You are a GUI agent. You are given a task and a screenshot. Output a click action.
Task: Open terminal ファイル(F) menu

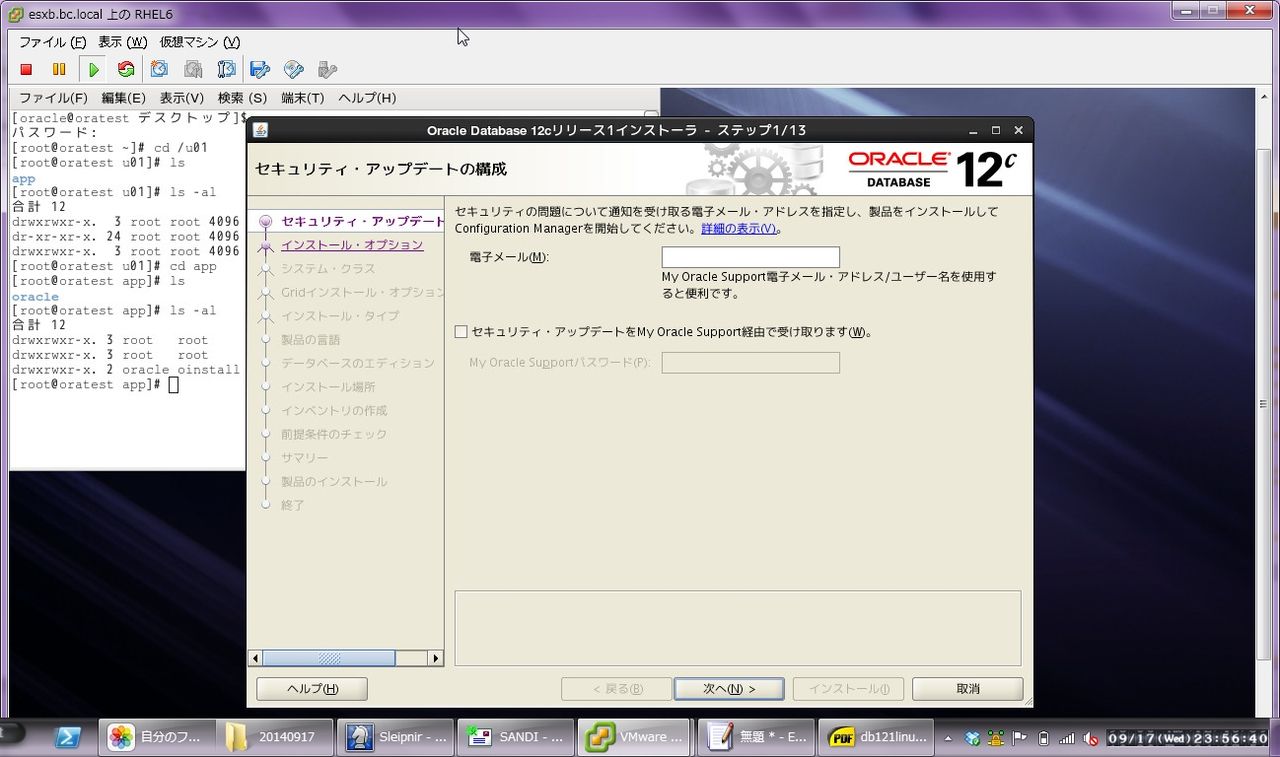click(53, 98)
